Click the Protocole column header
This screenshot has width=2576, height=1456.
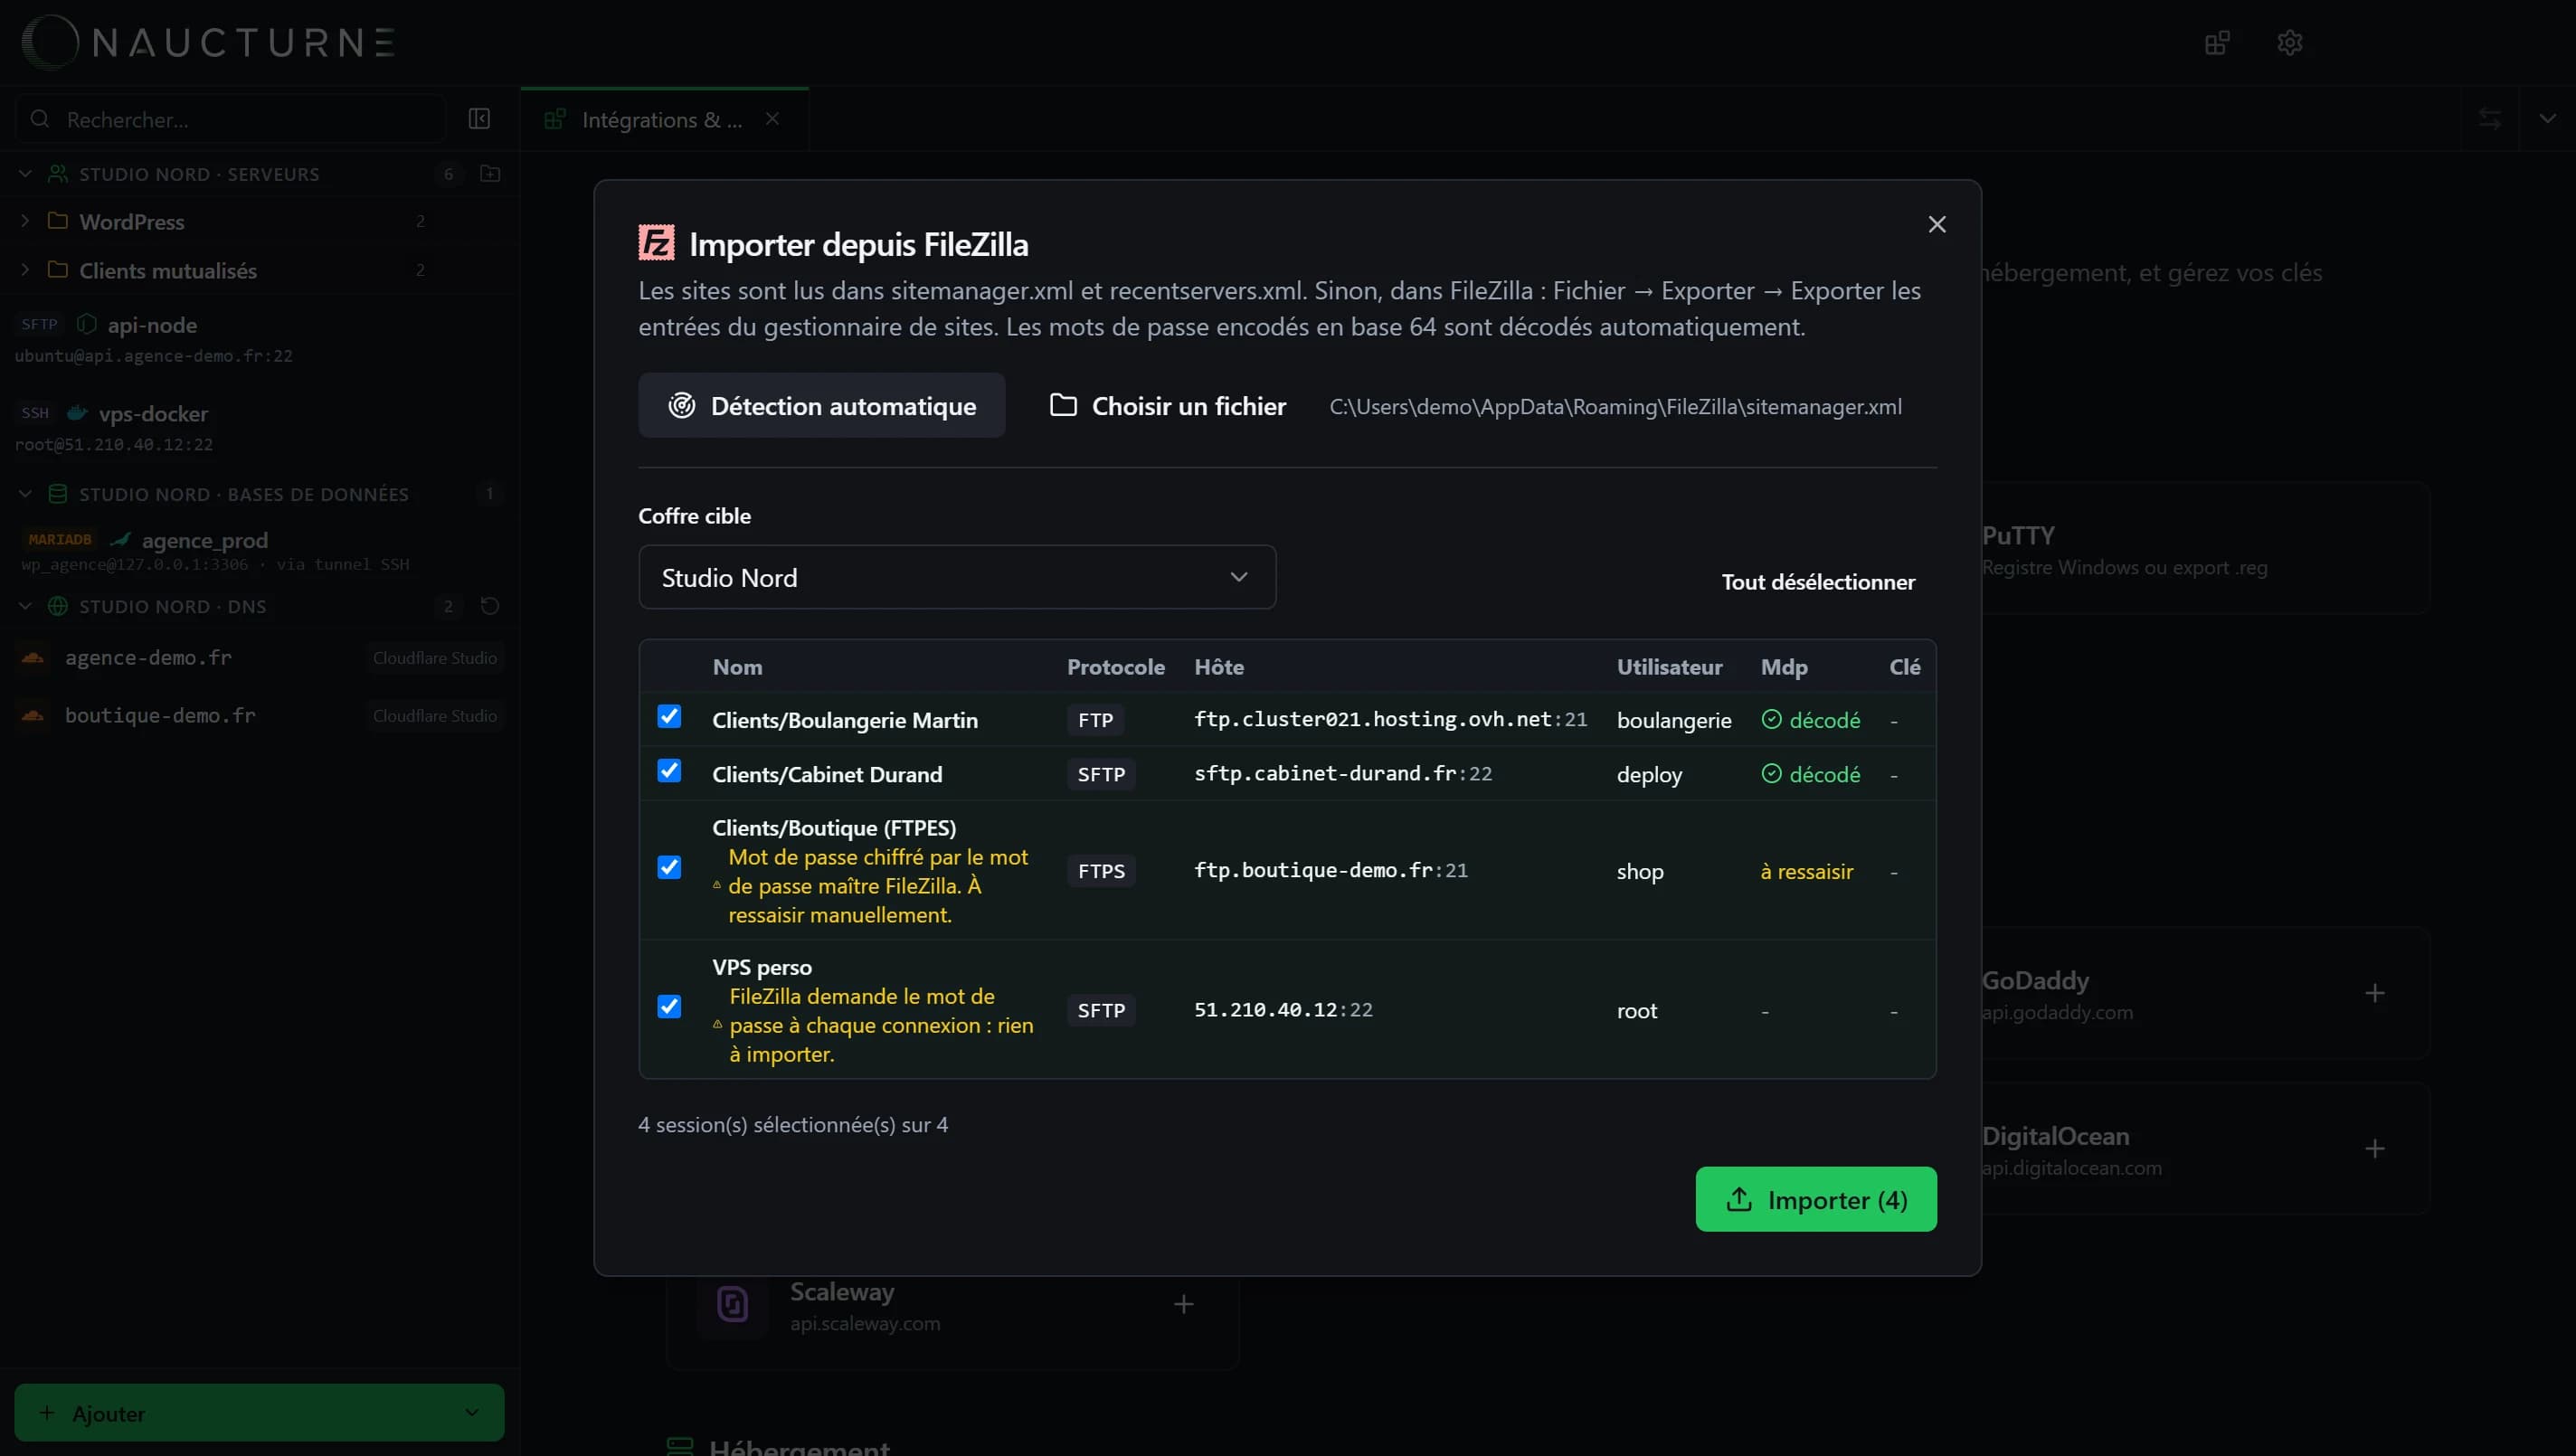tap(1116, 667)
